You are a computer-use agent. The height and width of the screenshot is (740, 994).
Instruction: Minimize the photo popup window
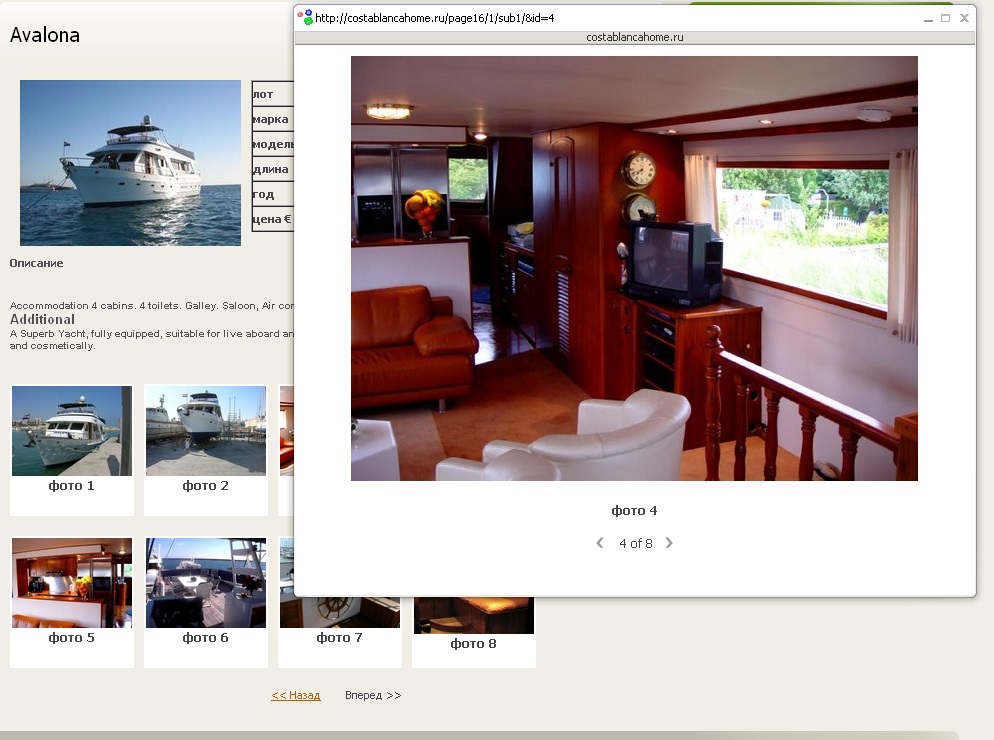928,18
